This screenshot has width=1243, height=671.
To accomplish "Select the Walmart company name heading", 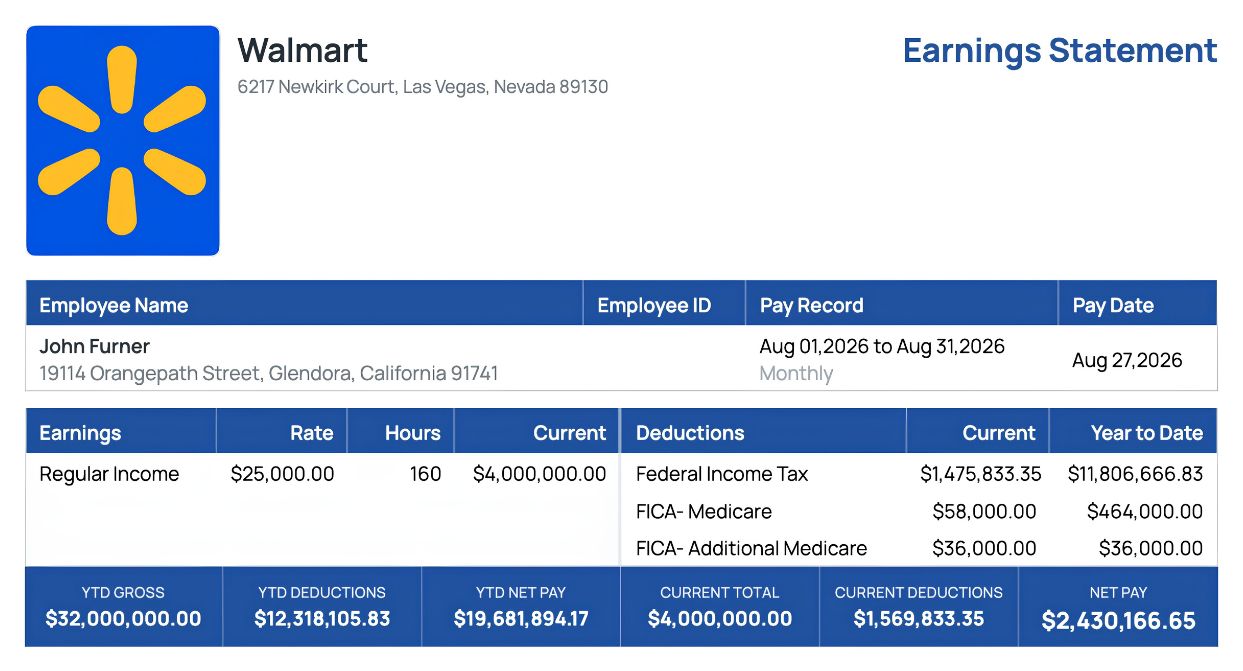I will point(303,50).
